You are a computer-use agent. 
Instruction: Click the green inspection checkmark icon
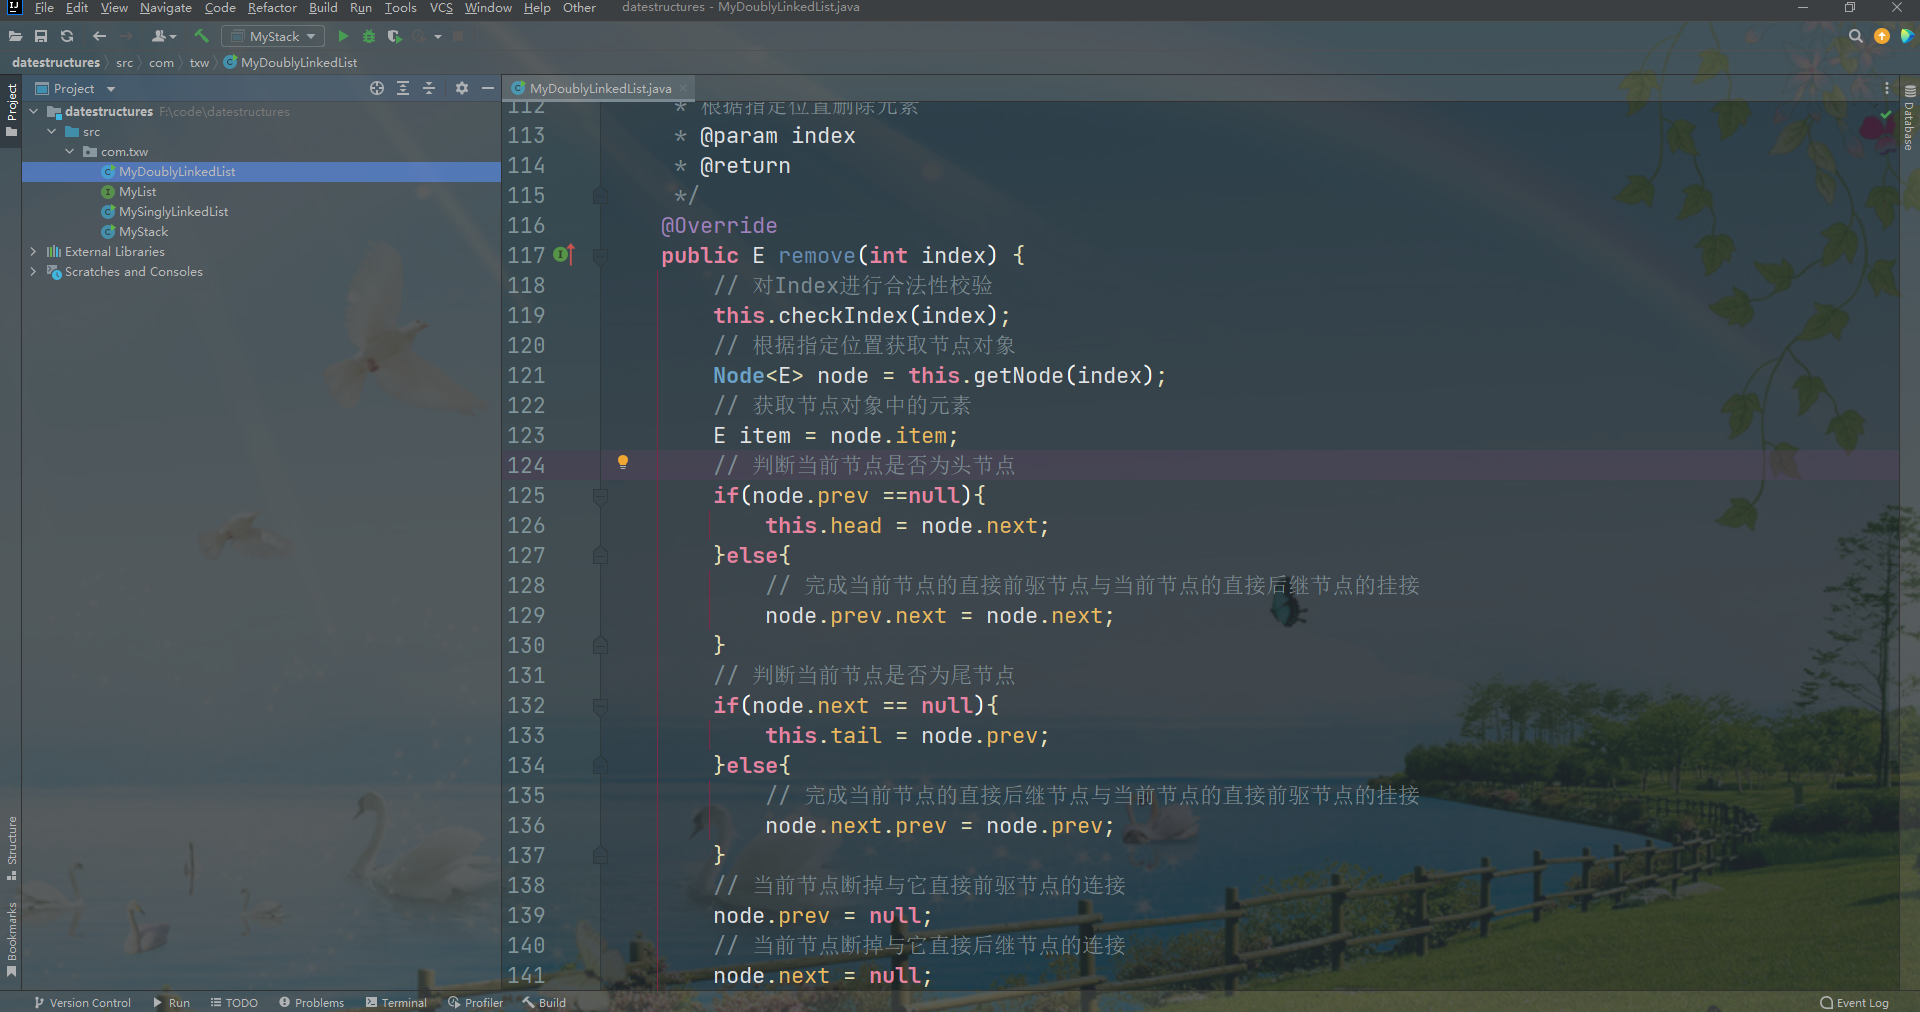coord(1886,114)
